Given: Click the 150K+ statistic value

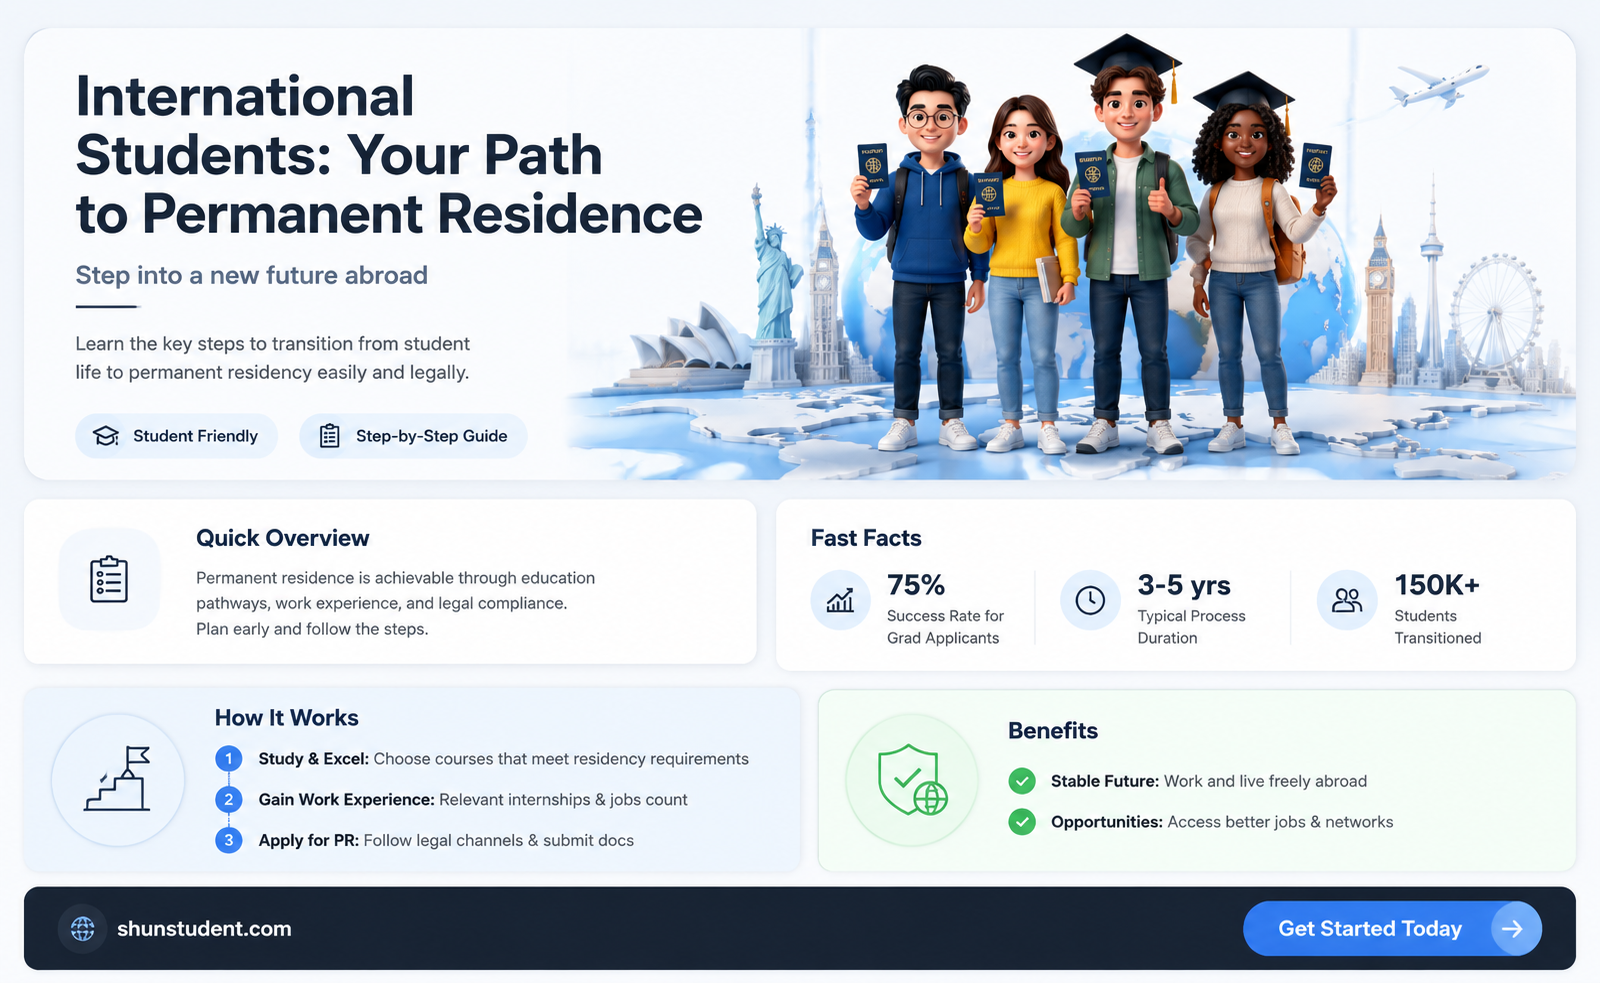Looking at the screenshot, I should click(x=1437, y=585).
